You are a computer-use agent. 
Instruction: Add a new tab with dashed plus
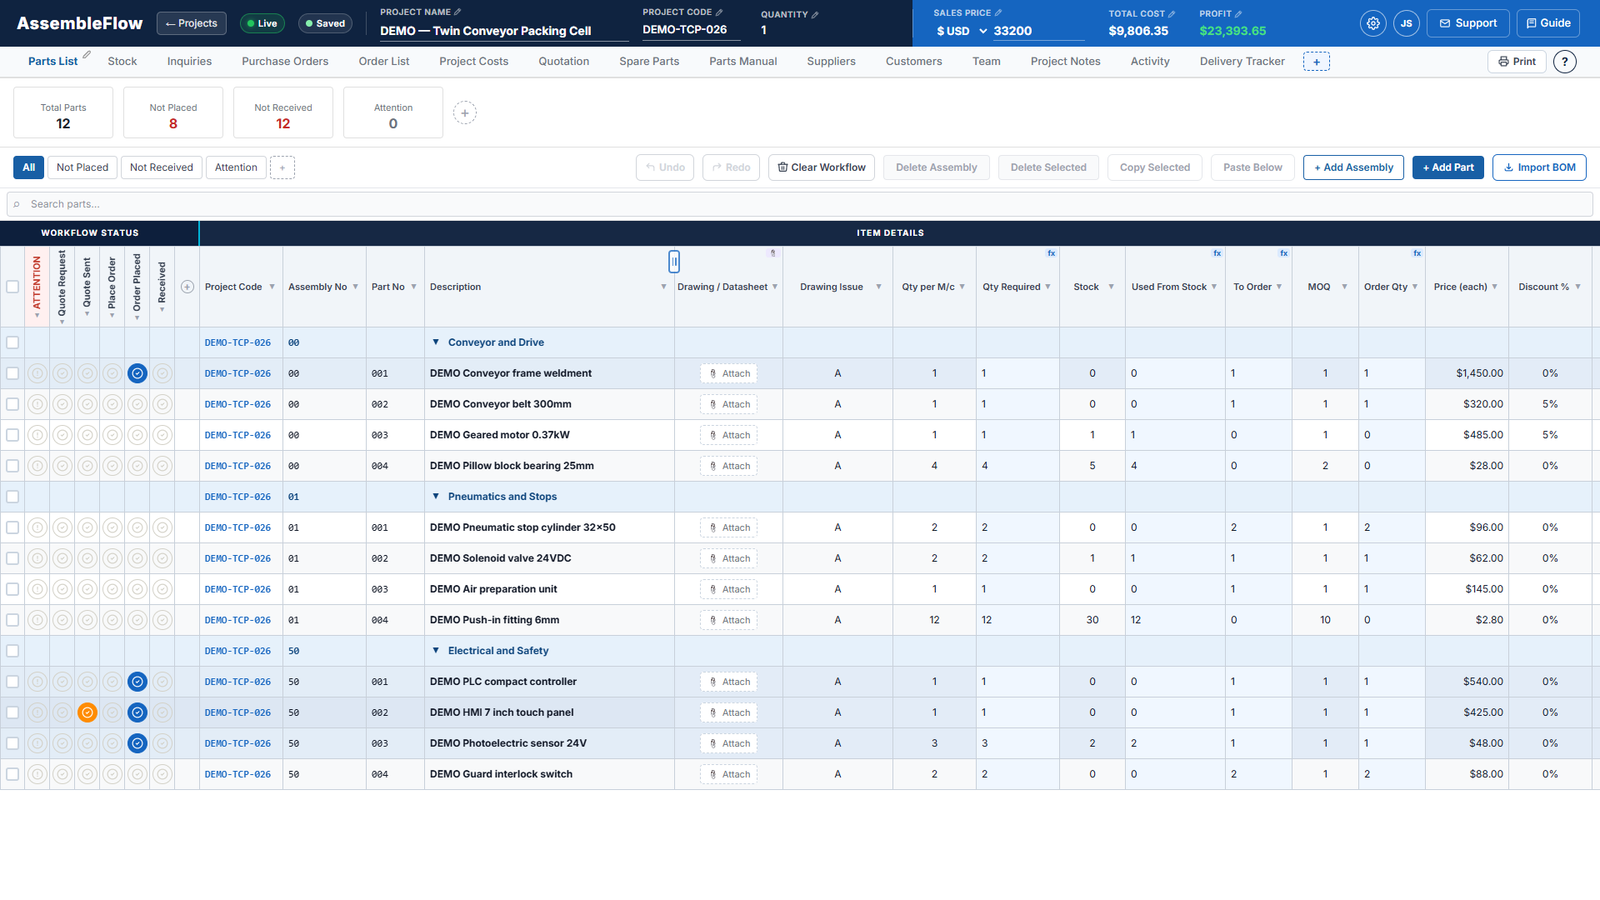point(1316,62)
